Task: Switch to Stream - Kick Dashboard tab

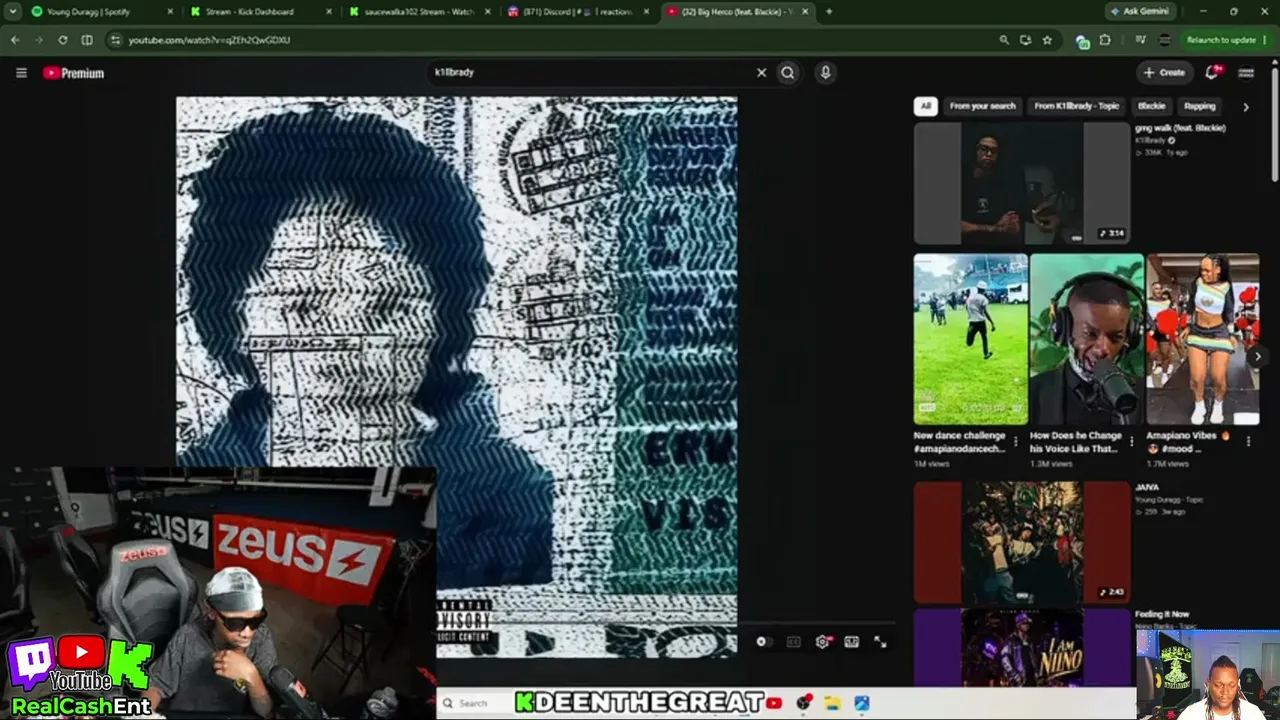Action: [258, 12]
